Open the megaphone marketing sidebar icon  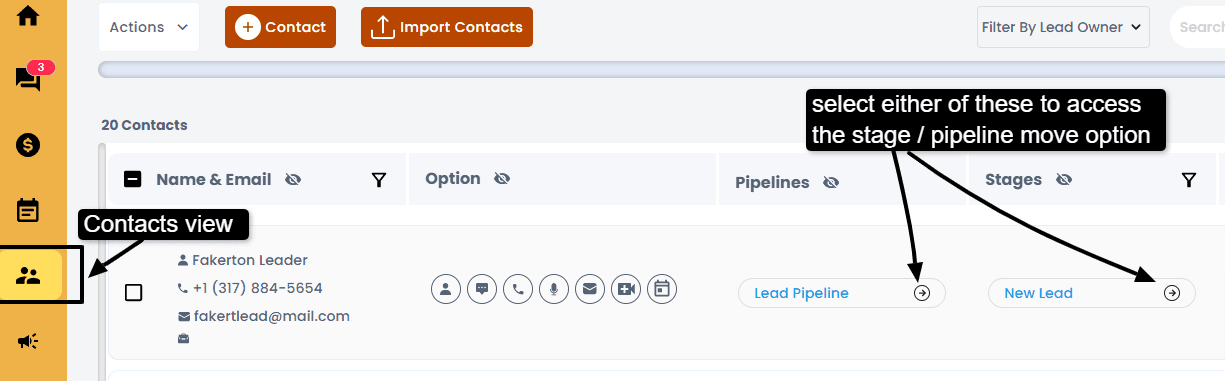[28, 341]
